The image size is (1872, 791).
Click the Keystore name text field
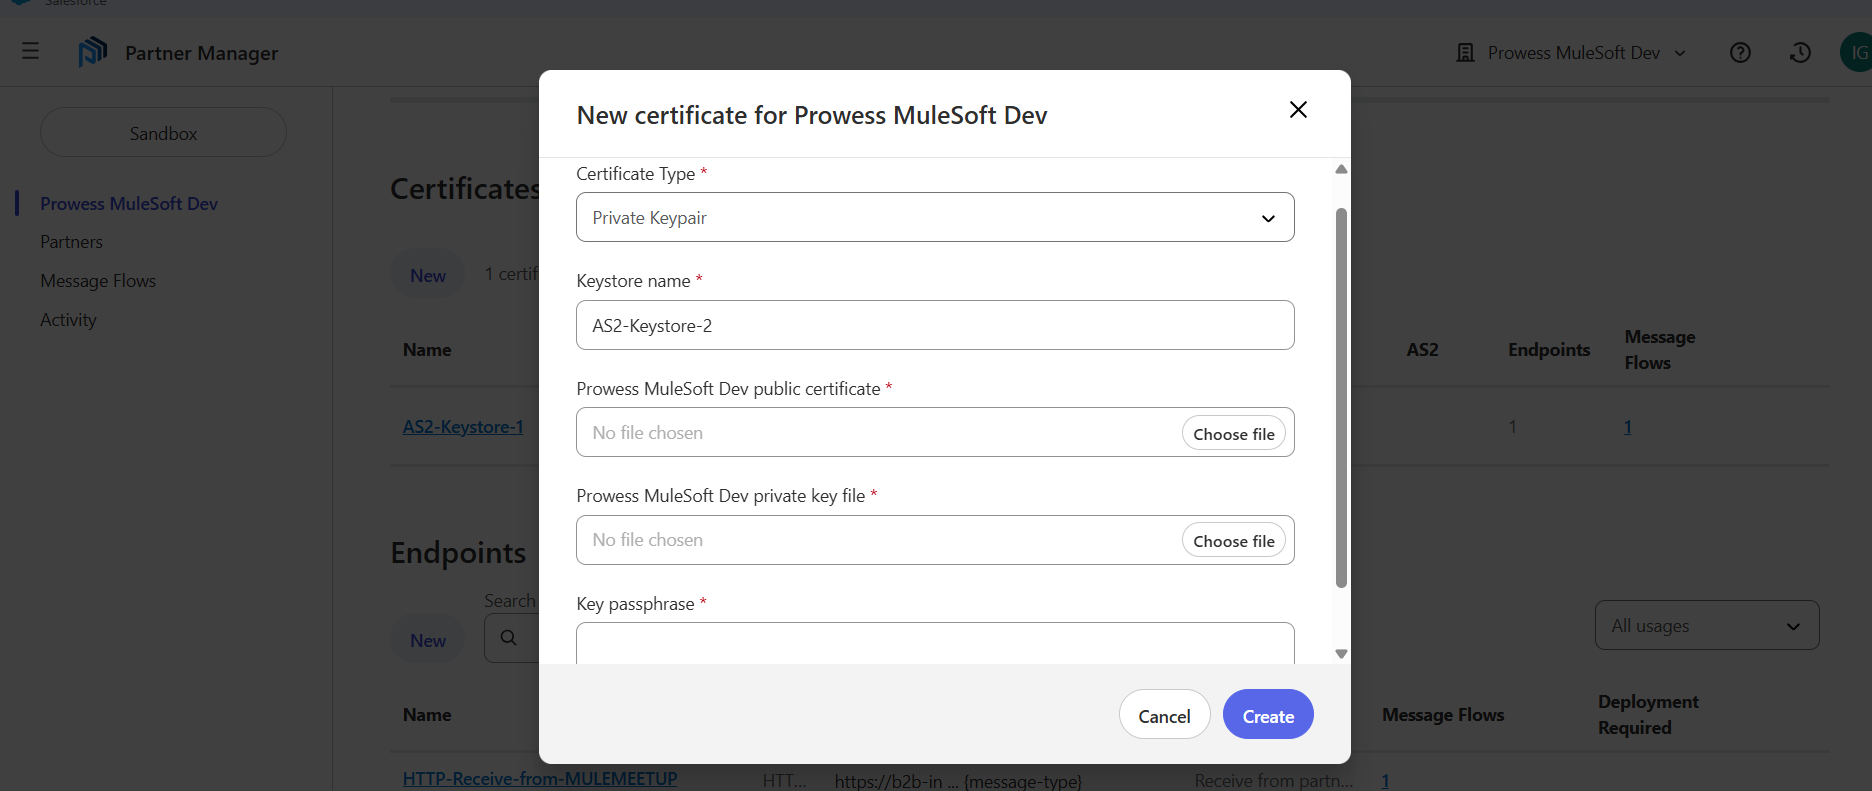935,326
